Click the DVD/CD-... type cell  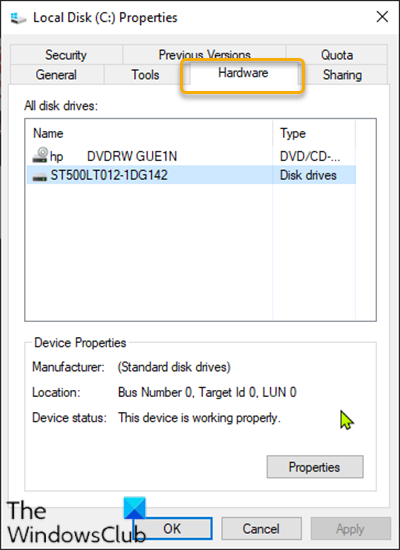[x=310, y=156]
